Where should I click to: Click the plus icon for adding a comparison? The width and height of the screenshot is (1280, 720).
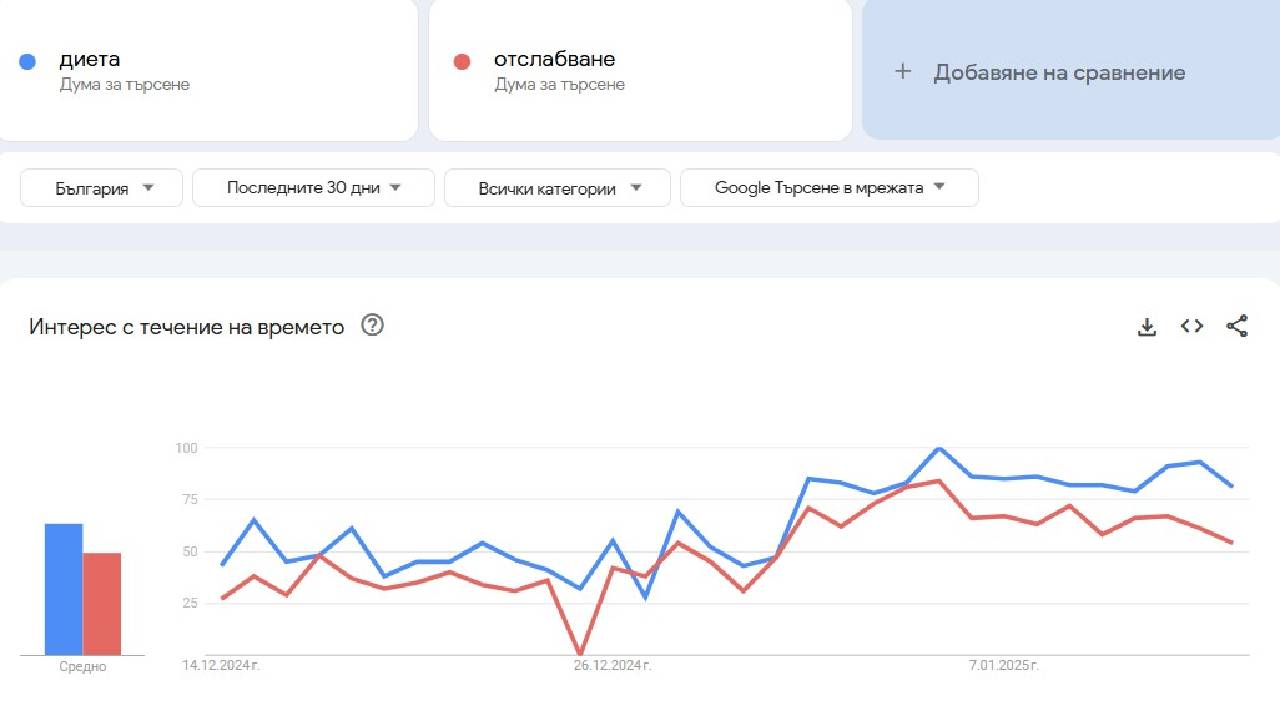click(x=903, y=71)
